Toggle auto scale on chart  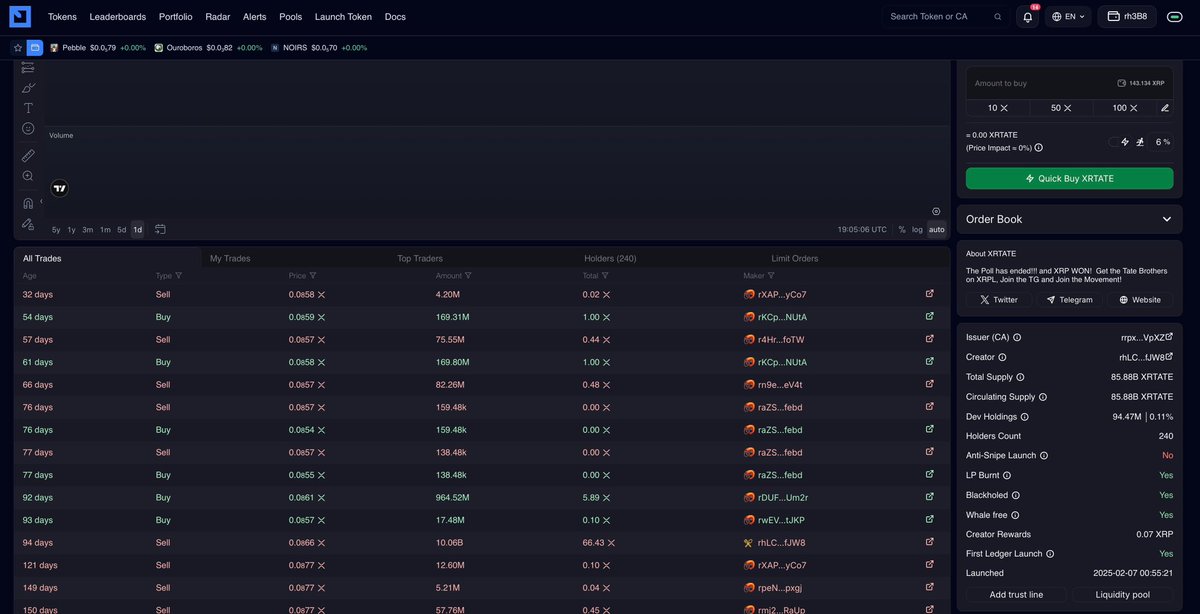coord(936,229)
